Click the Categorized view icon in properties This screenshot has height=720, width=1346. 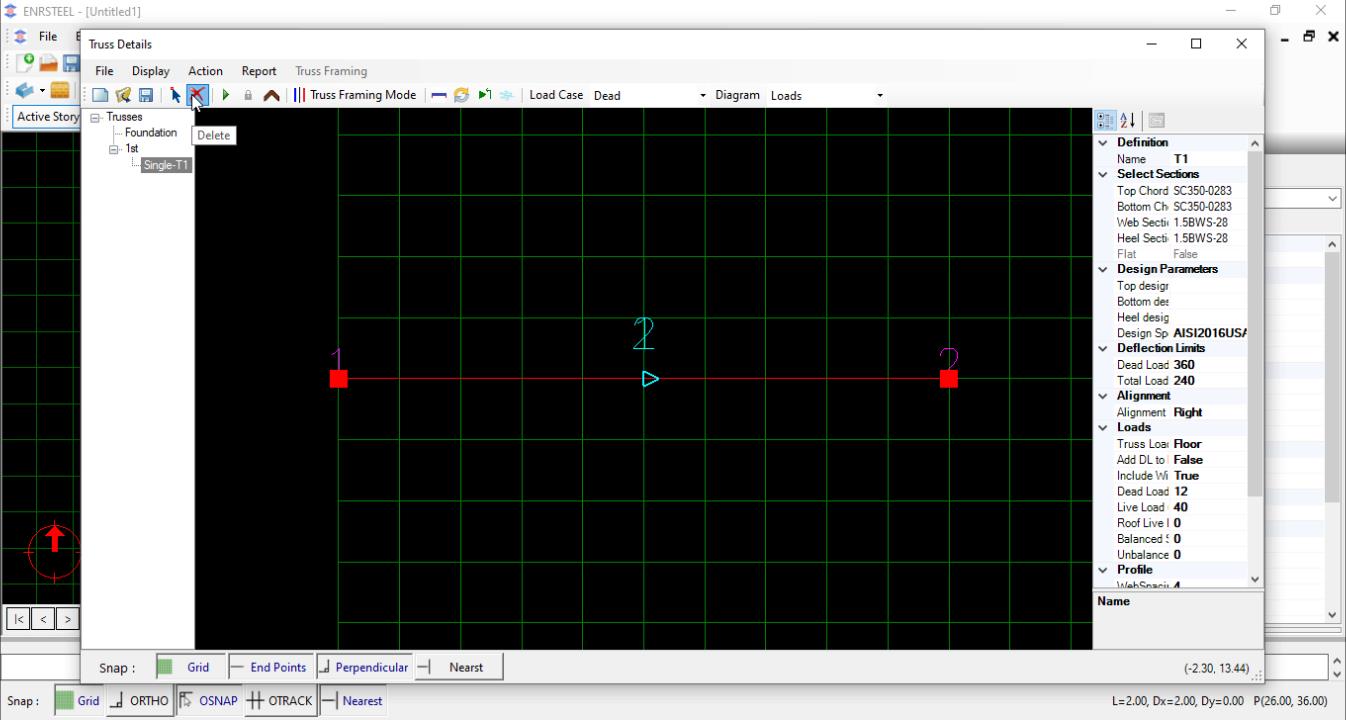pos(1105,120)
